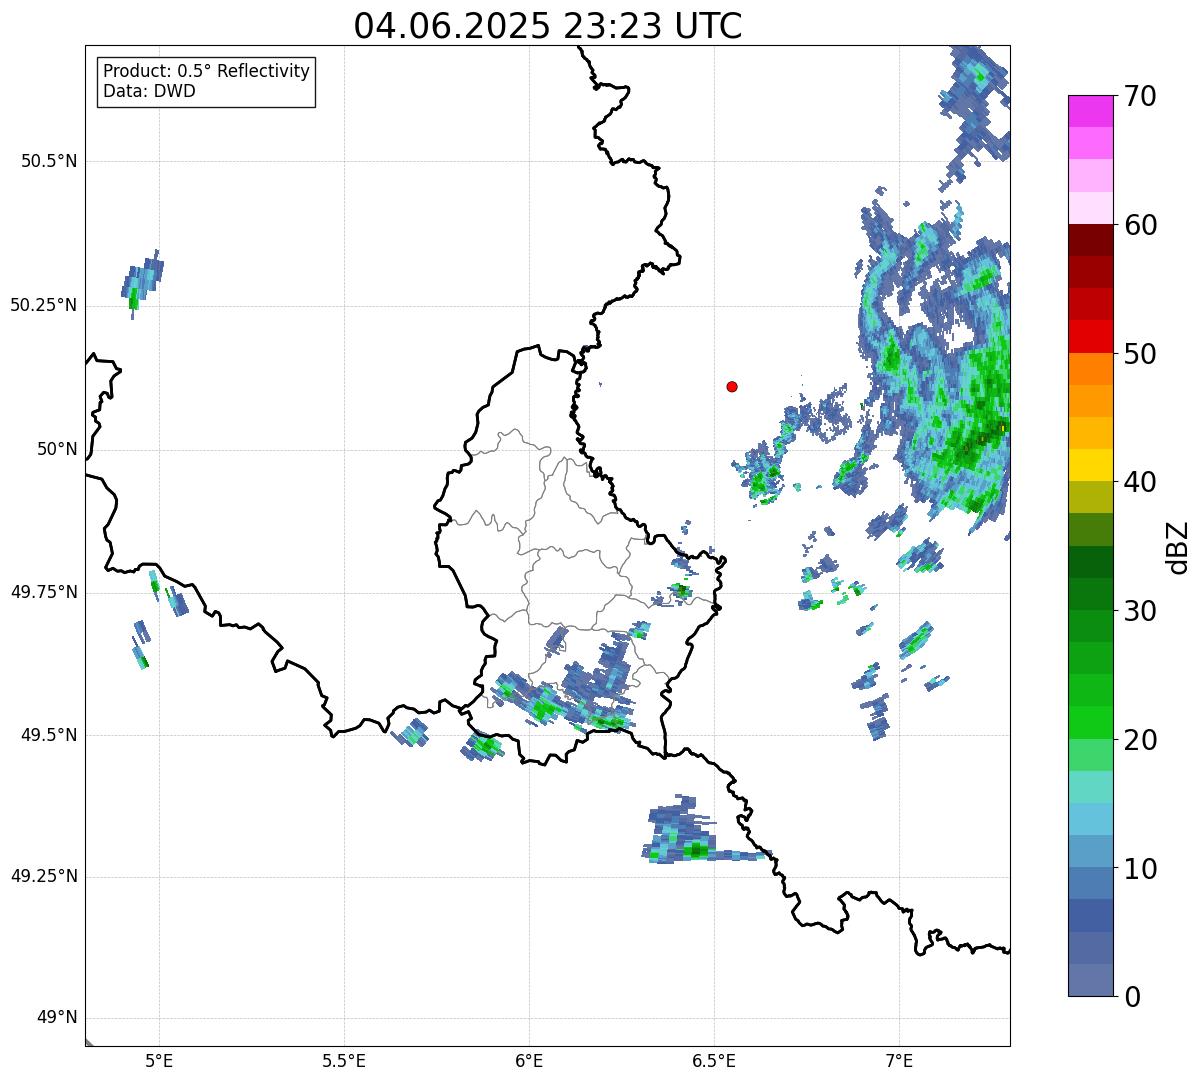Click the red location marker dot

pos(732,386)
